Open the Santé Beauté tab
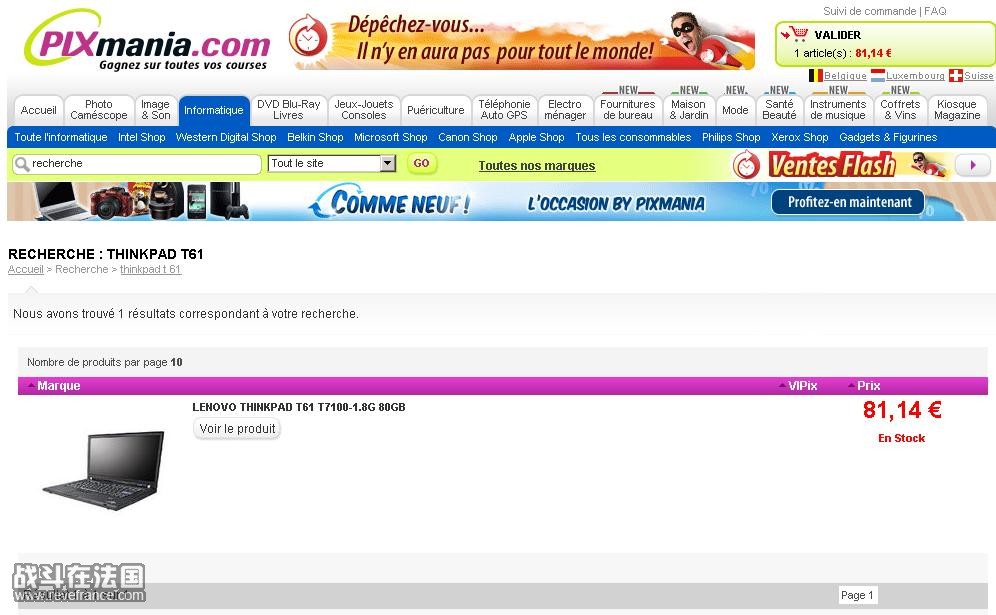Viewport: 996px width, 615px height. click(779, 110)
